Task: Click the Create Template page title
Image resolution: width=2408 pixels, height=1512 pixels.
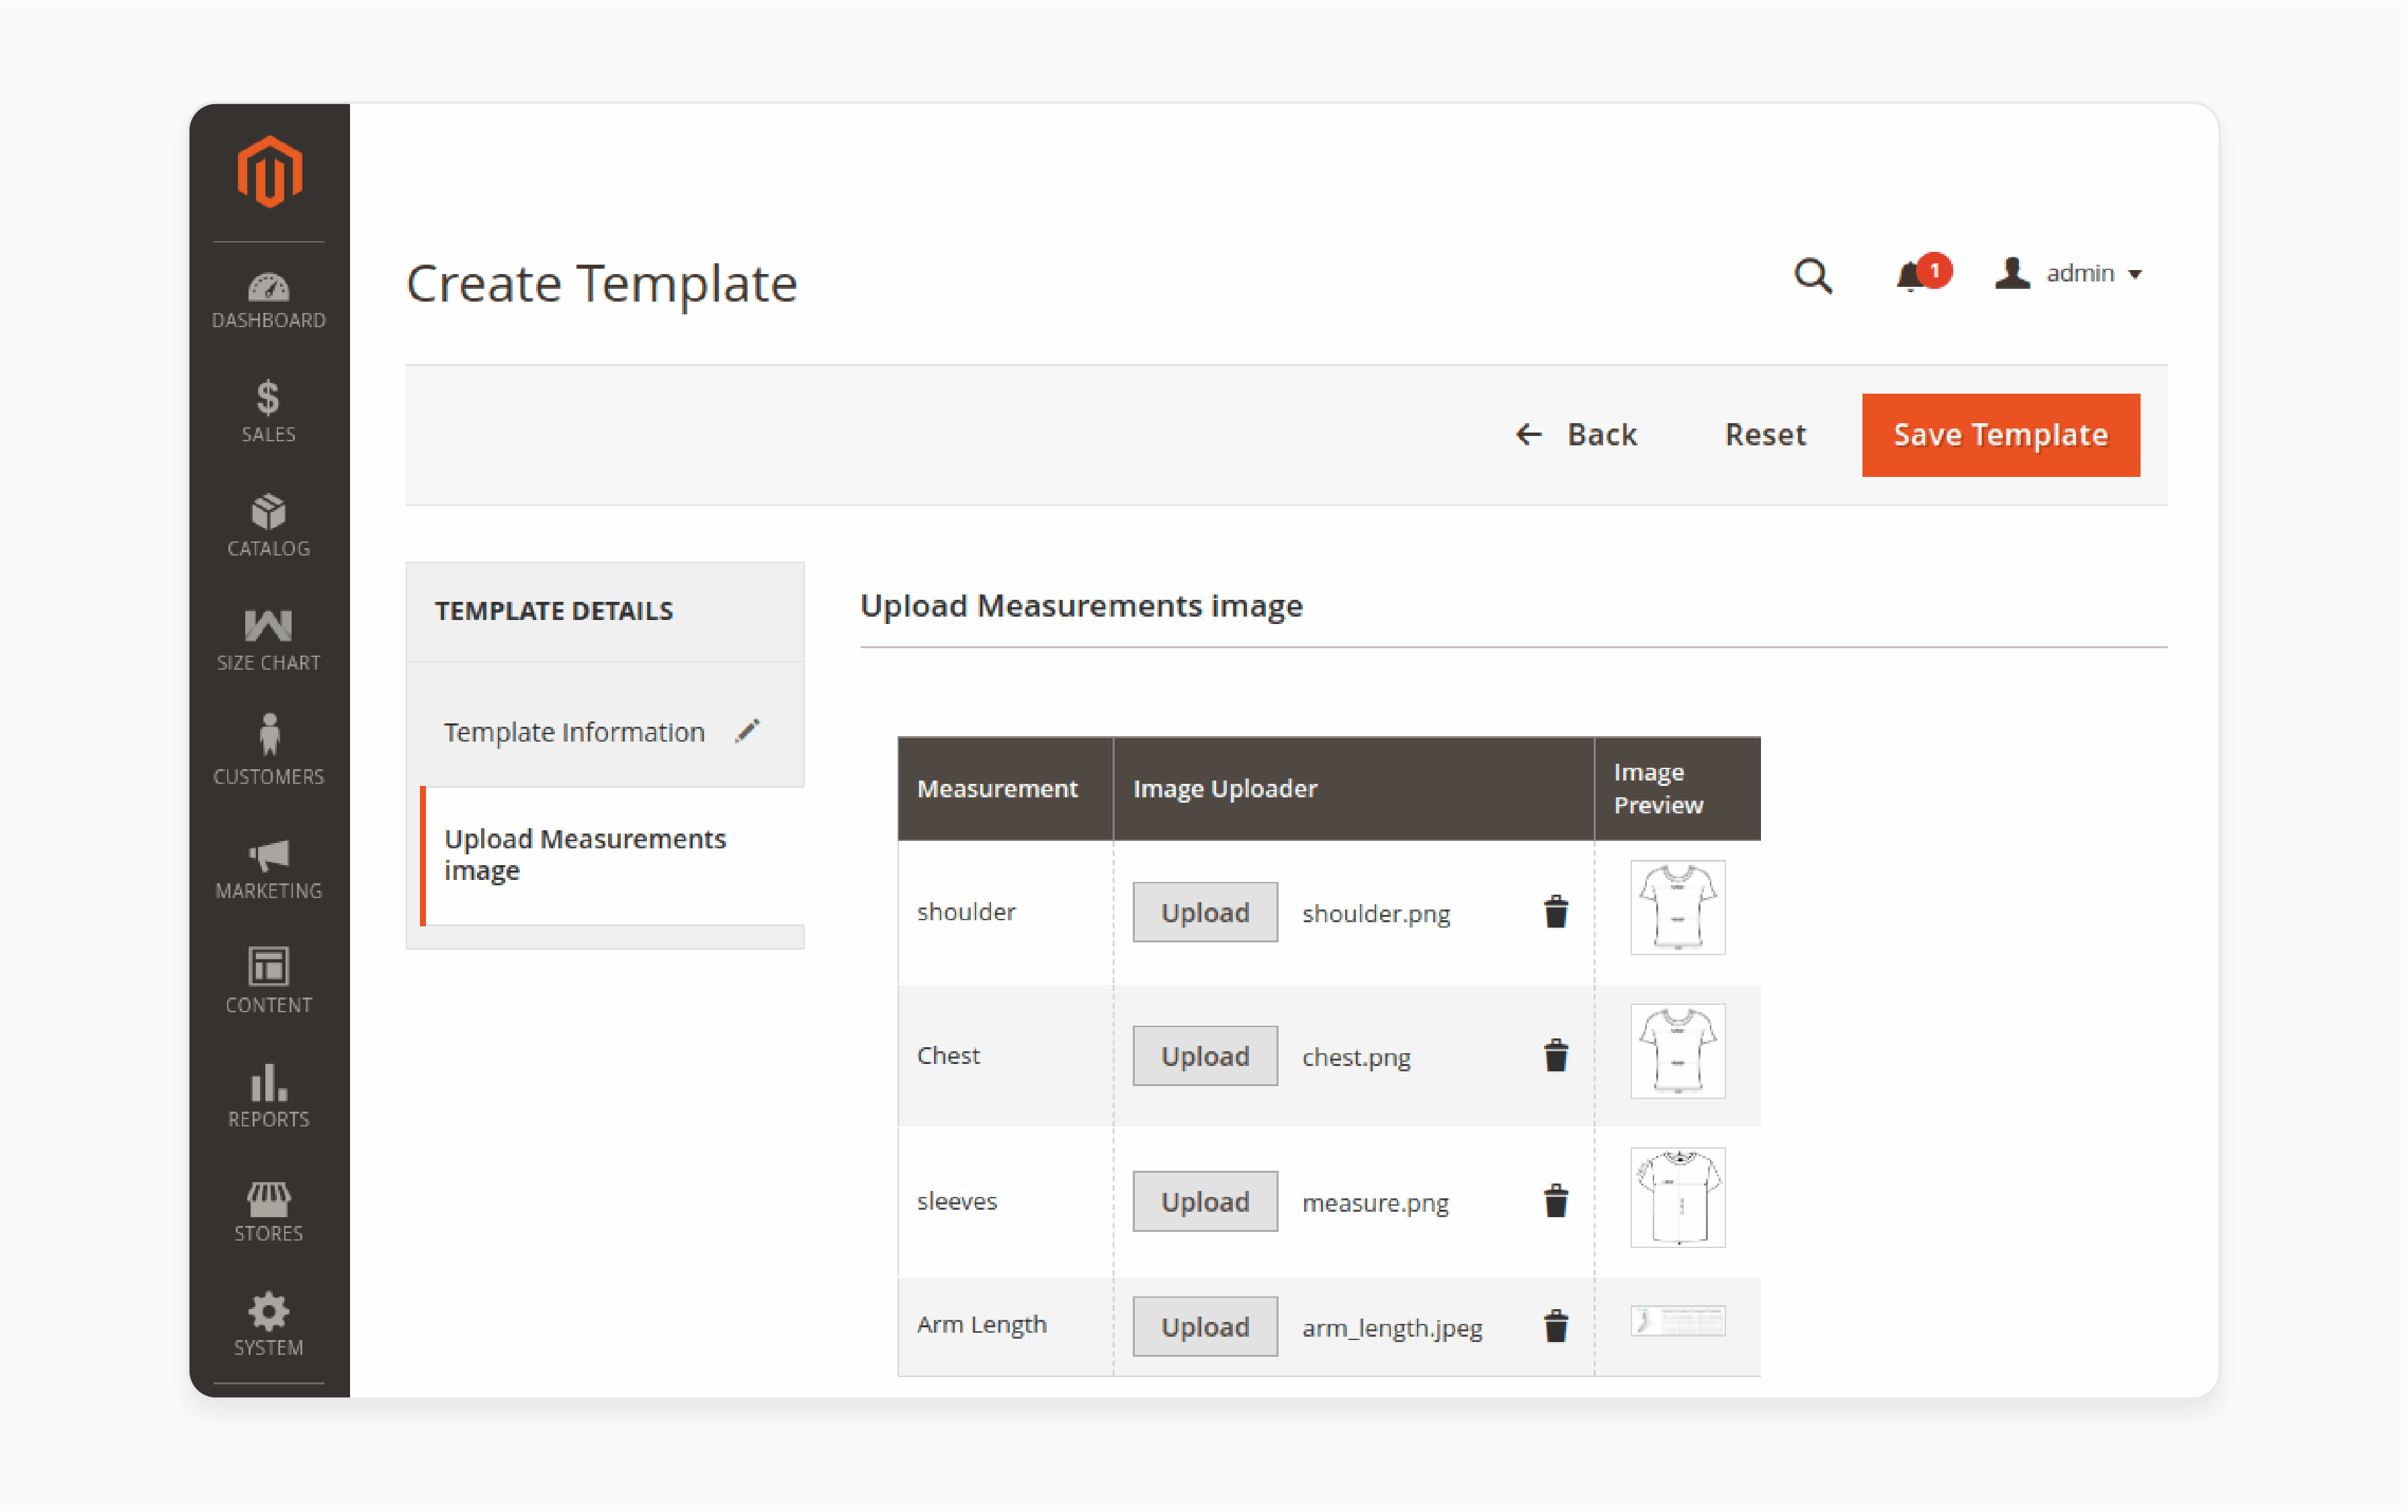Action: tap(602, 283)
